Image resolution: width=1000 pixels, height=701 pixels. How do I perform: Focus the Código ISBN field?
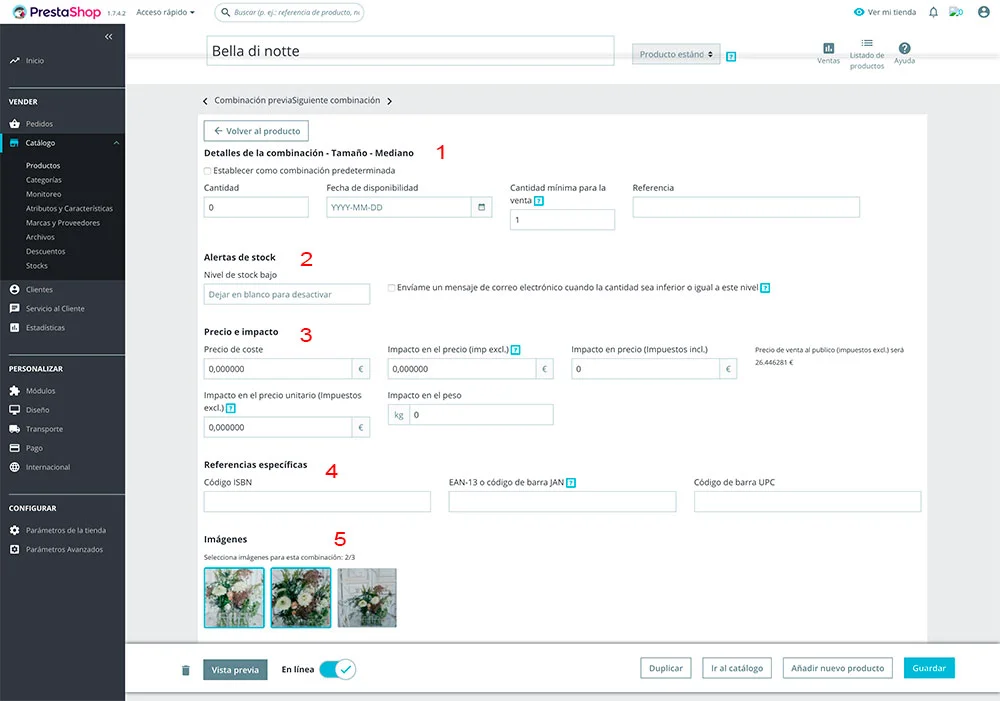pyautogui.click(x=318, y=501)
